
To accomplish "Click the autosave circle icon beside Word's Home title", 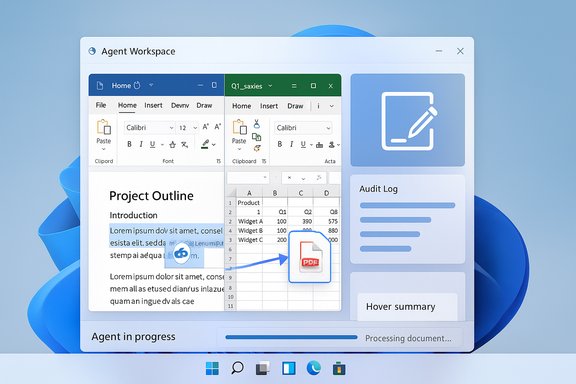I will [x=137, y=85].
